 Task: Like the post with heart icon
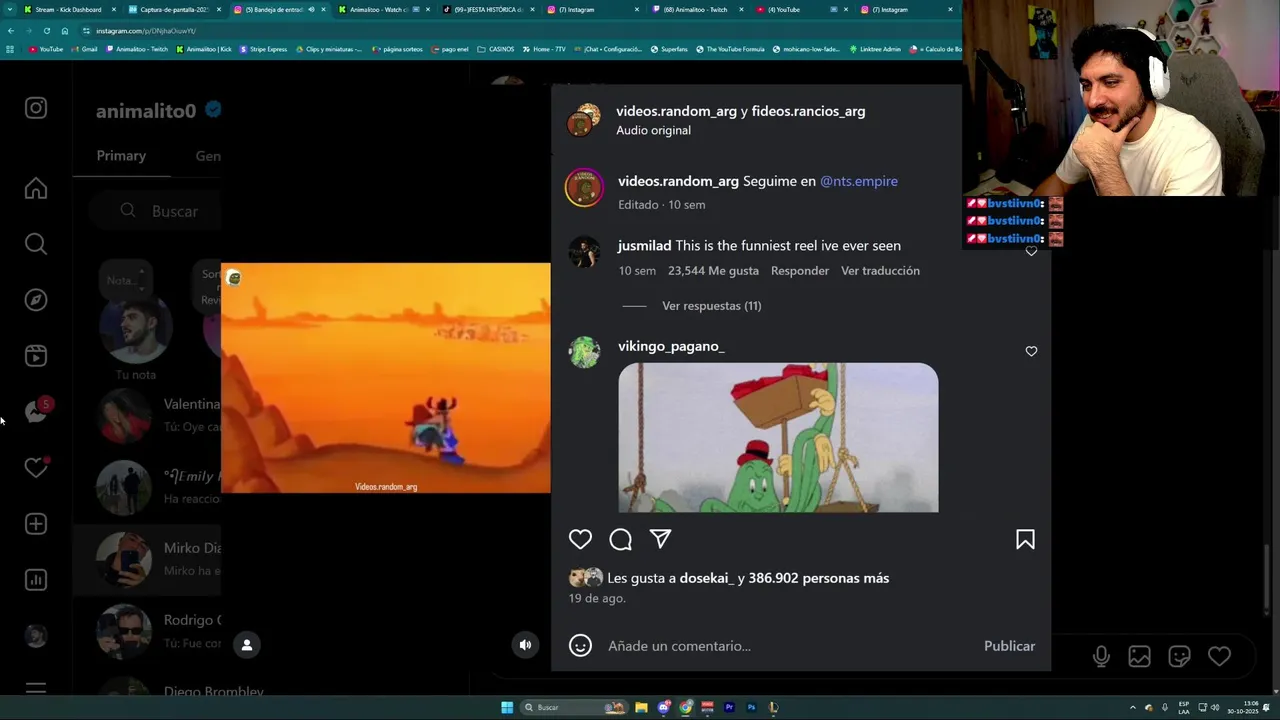point(580,539)
